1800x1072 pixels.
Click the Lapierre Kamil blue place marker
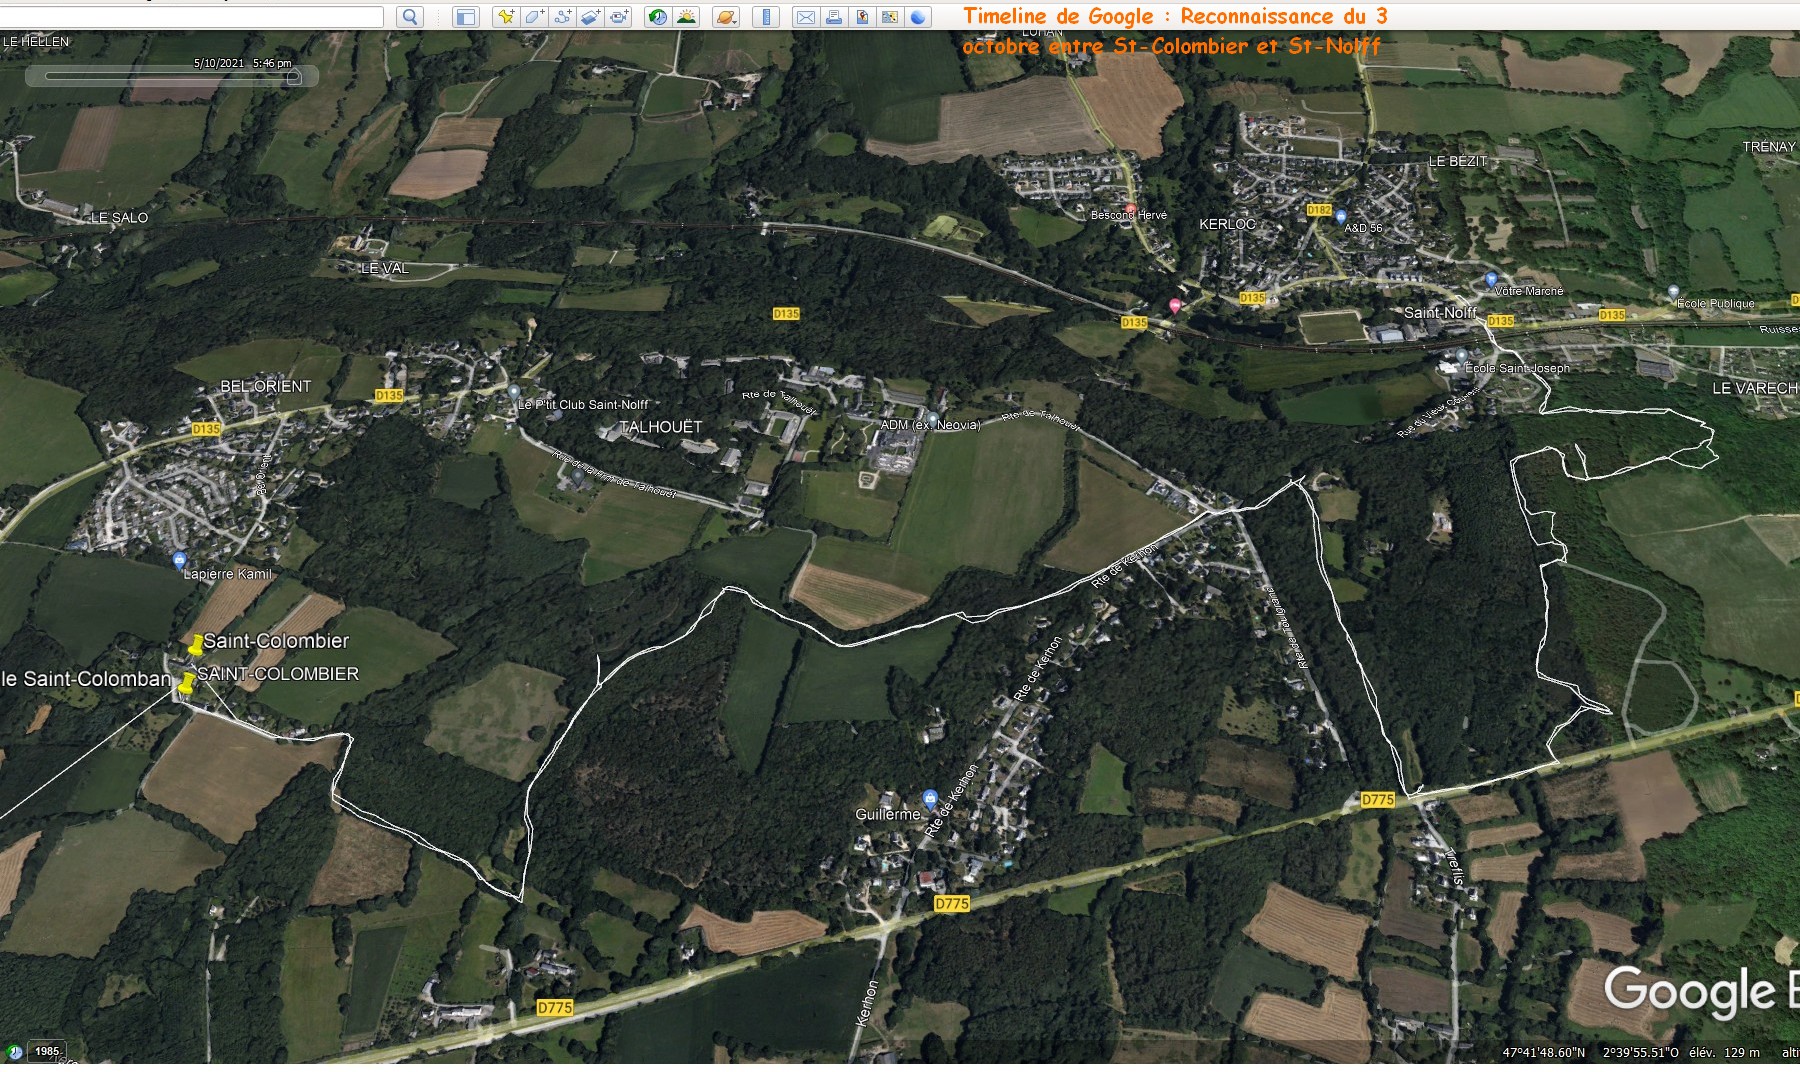coord(179,560)
